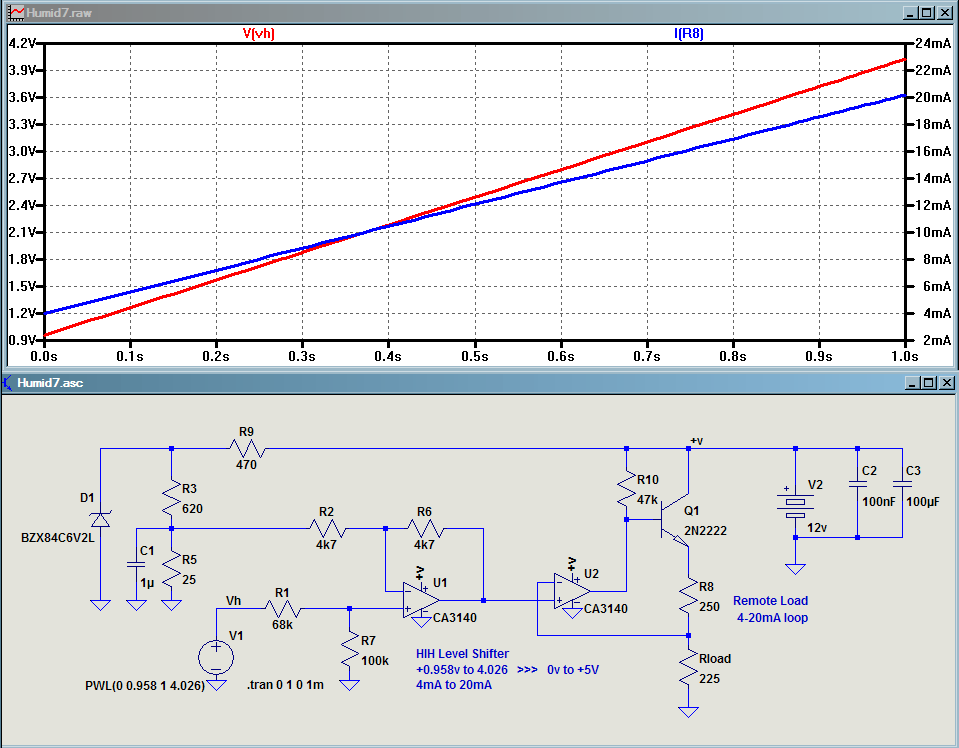
Task: Select the 620 resistor value
Action: tap(192, 509)
